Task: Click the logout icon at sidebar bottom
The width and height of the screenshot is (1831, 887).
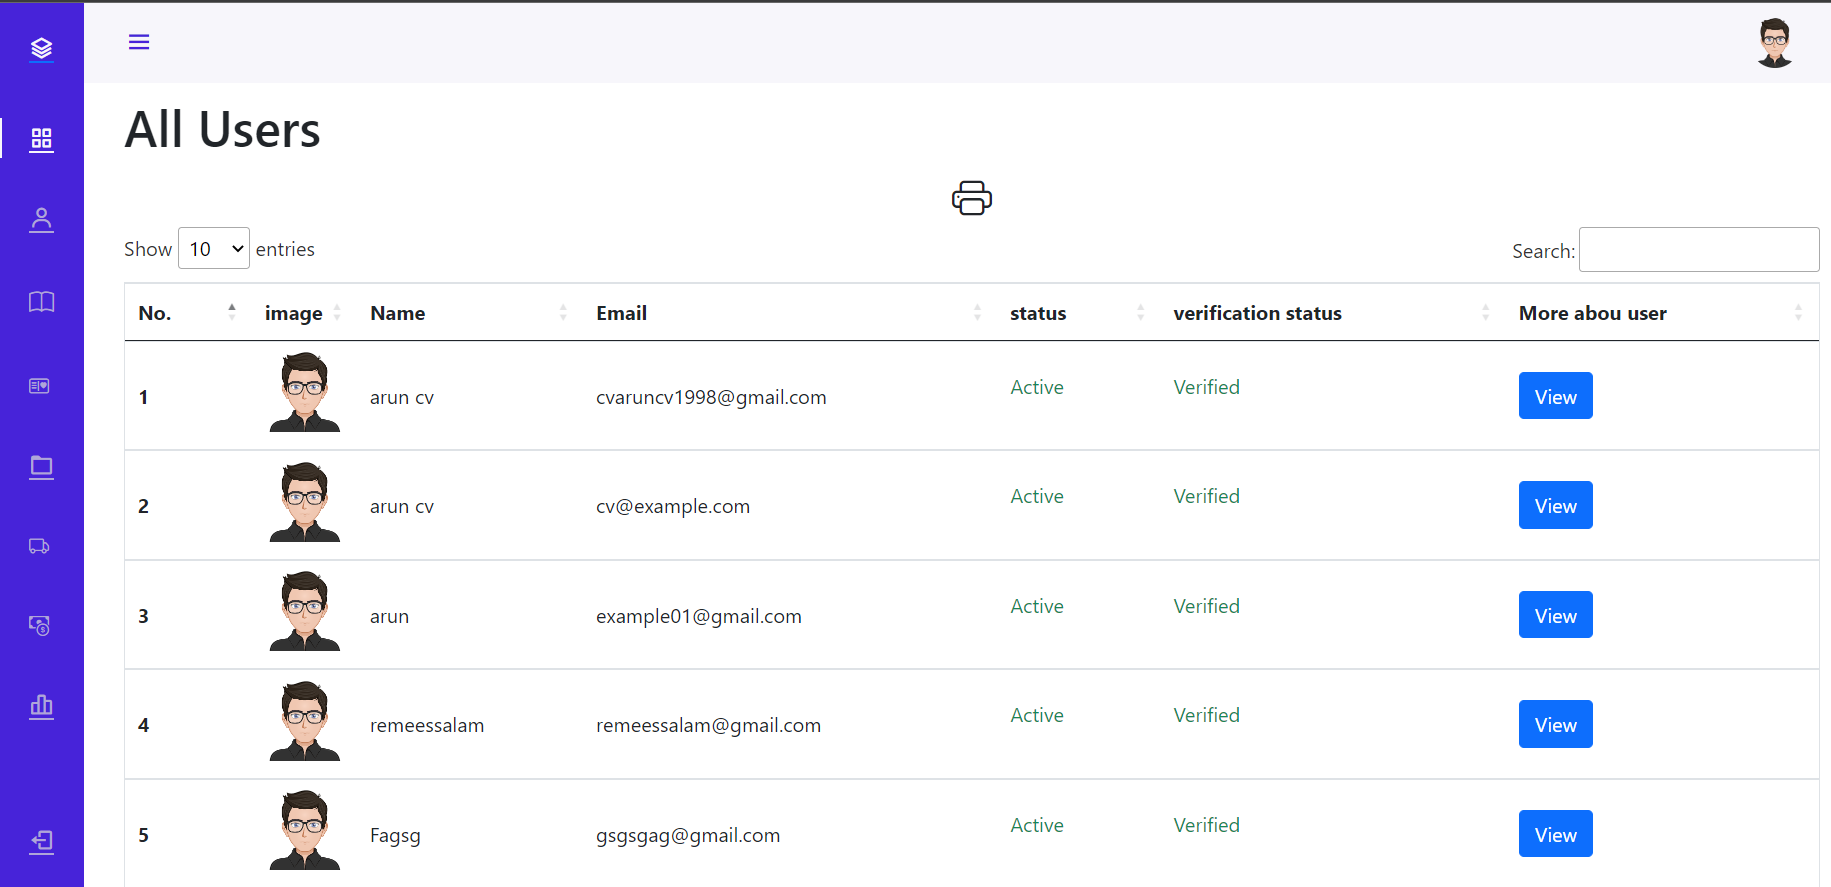Action: click(x=41, y=842)
